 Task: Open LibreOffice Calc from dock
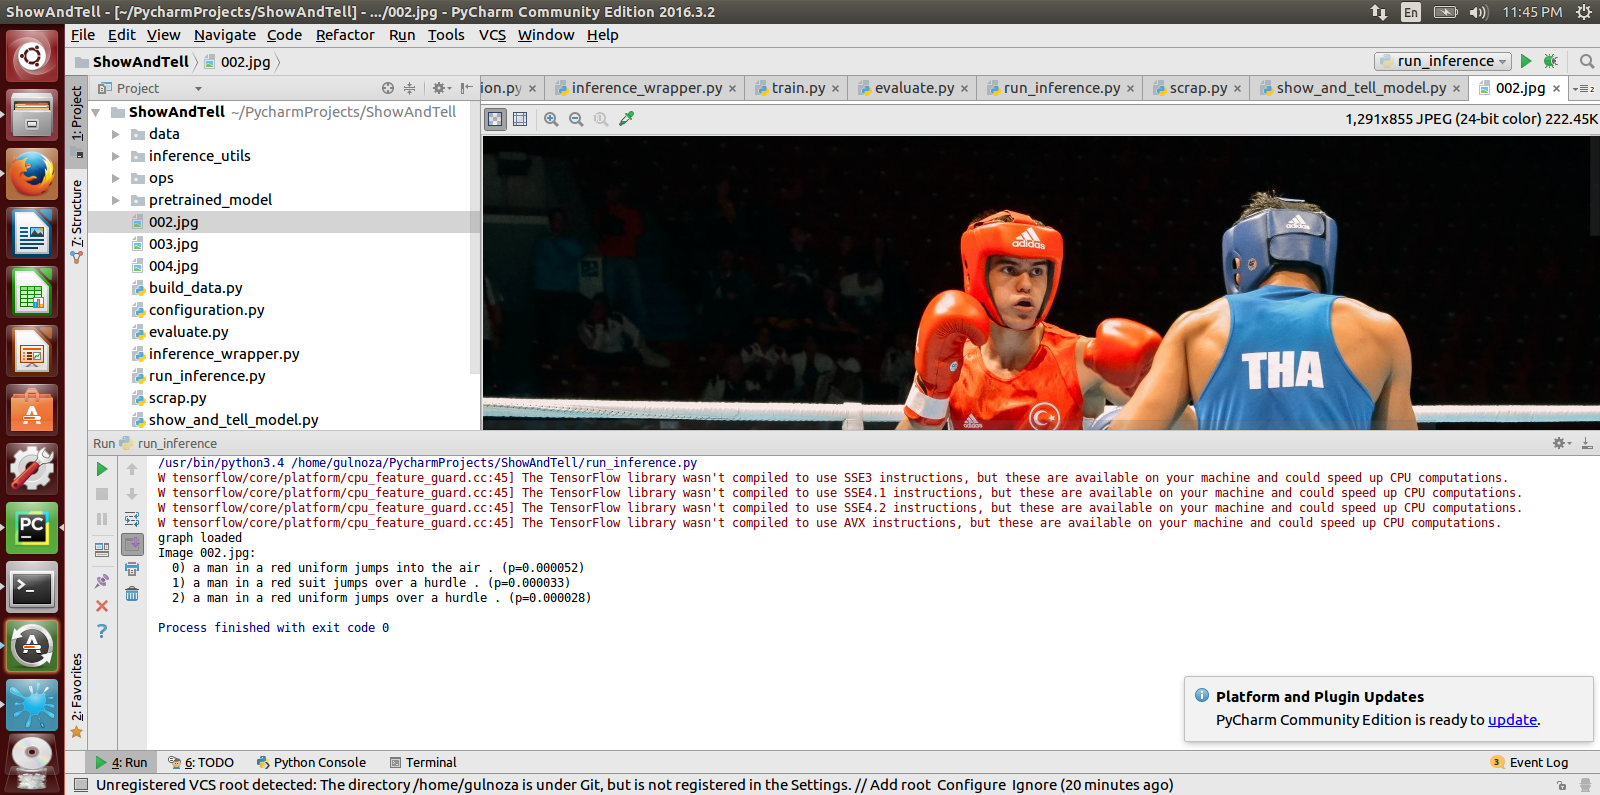32,293
